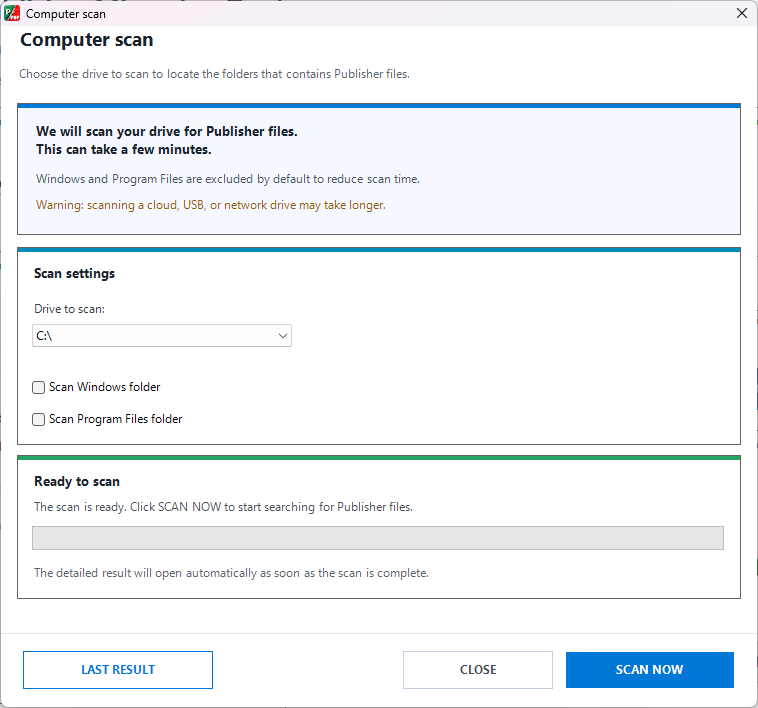This screenshot has width=758, height=708.
Task: Click 'Choose the drive to scan' subtitle
Action: pyautogui.click(x=214, y=74)
